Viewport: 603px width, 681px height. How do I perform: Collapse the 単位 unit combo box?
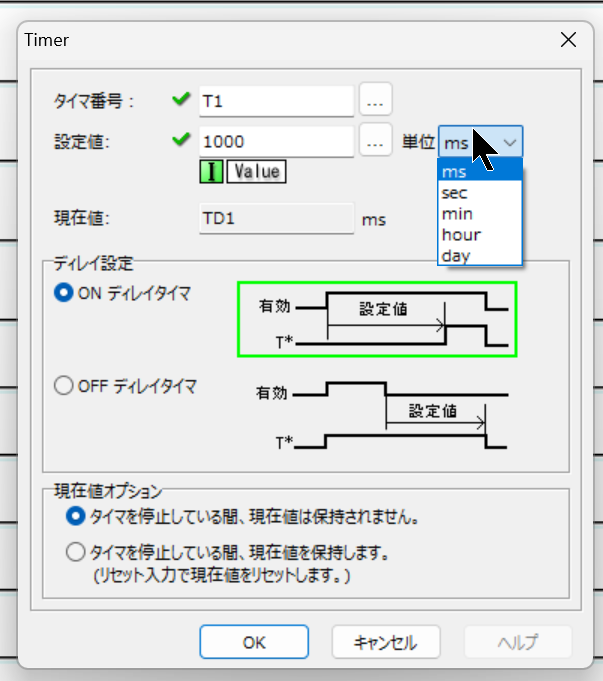coord(480,142)
